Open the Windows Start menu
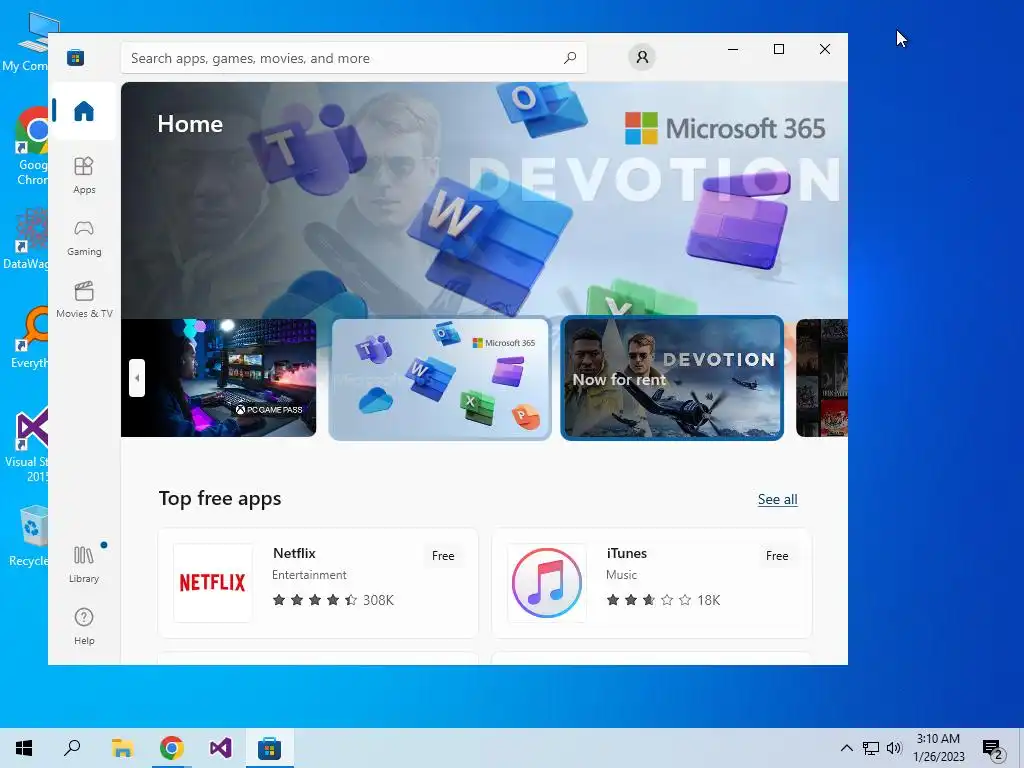This screenshot has width=1024, height=768. (x=24, y=748)
